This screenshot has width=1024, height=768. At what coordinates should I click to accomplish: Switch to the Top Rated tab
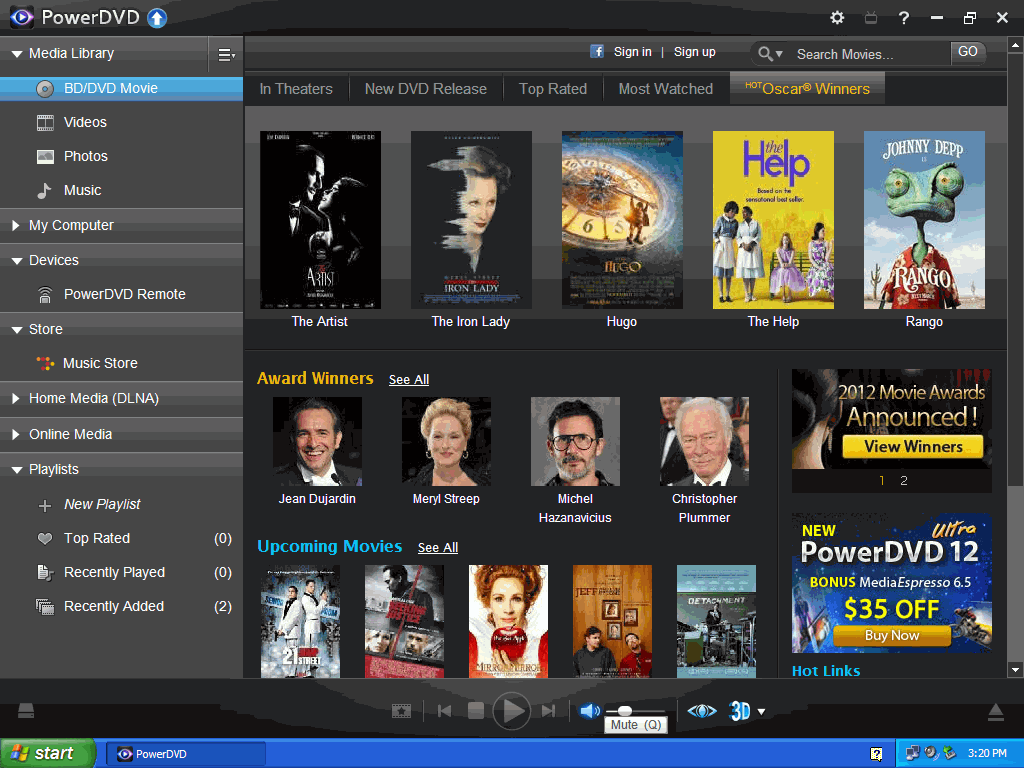553,89
